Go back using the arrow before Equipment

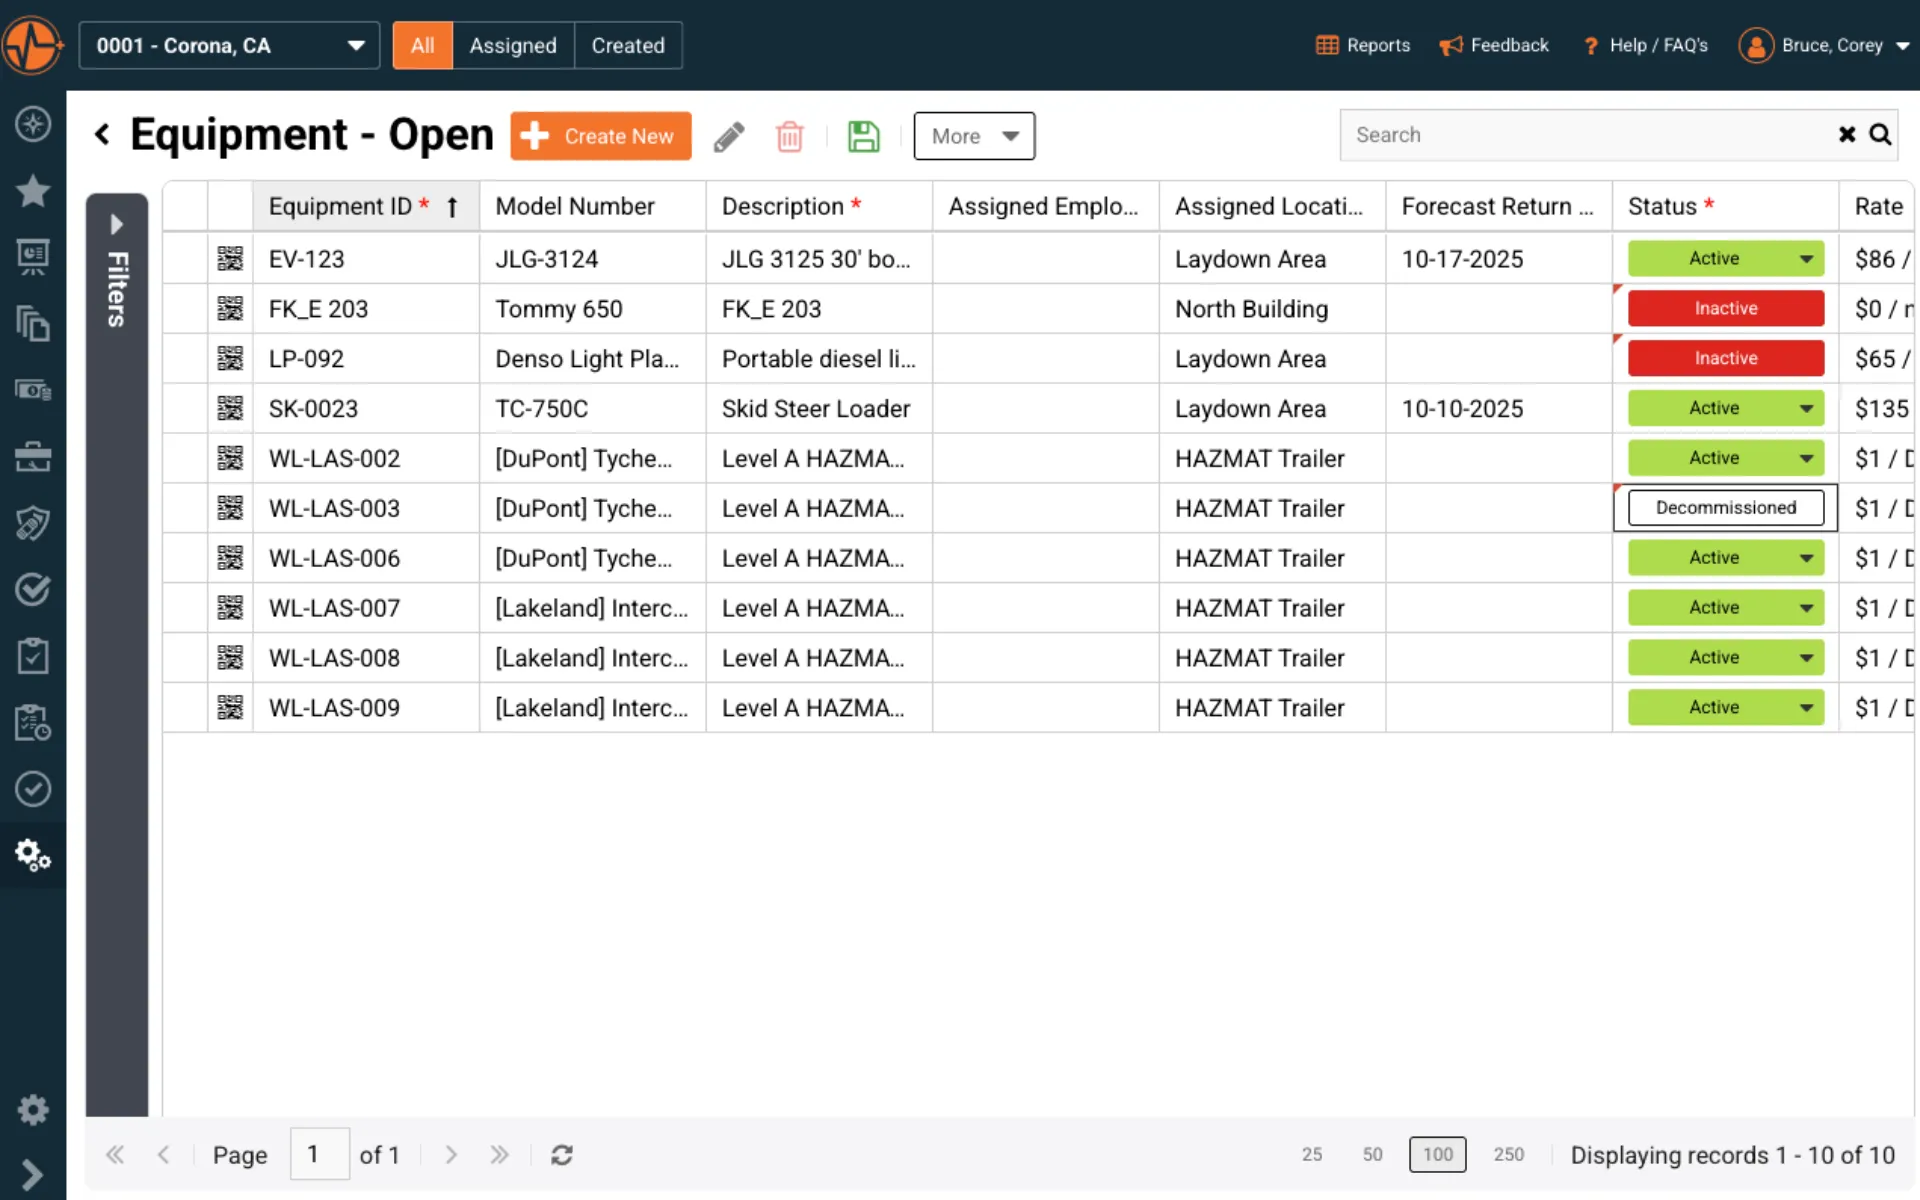point(102,134)
